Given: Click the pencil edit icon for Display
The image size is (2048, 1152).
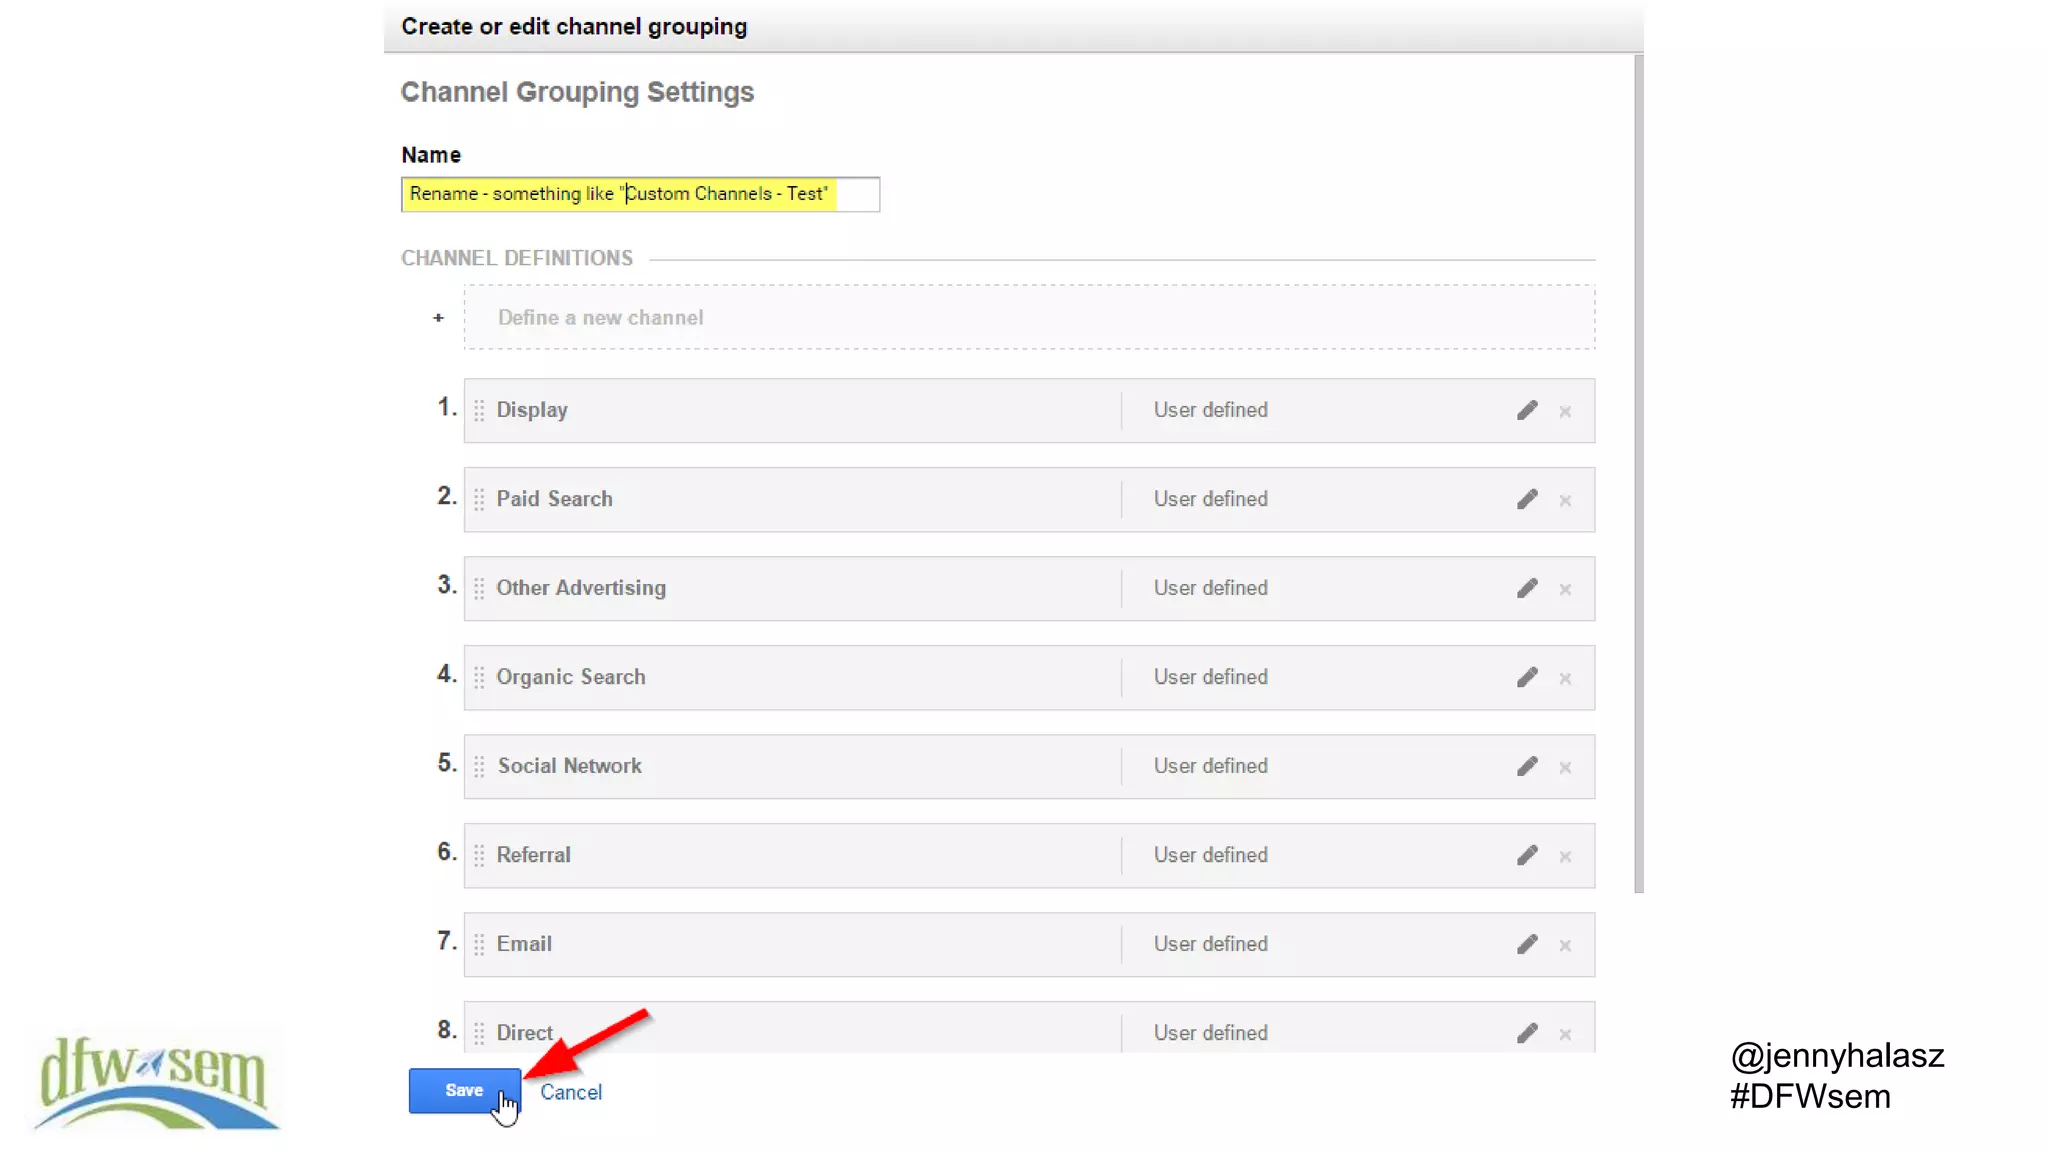Looking at the screenshot, I should [1526, 410].
